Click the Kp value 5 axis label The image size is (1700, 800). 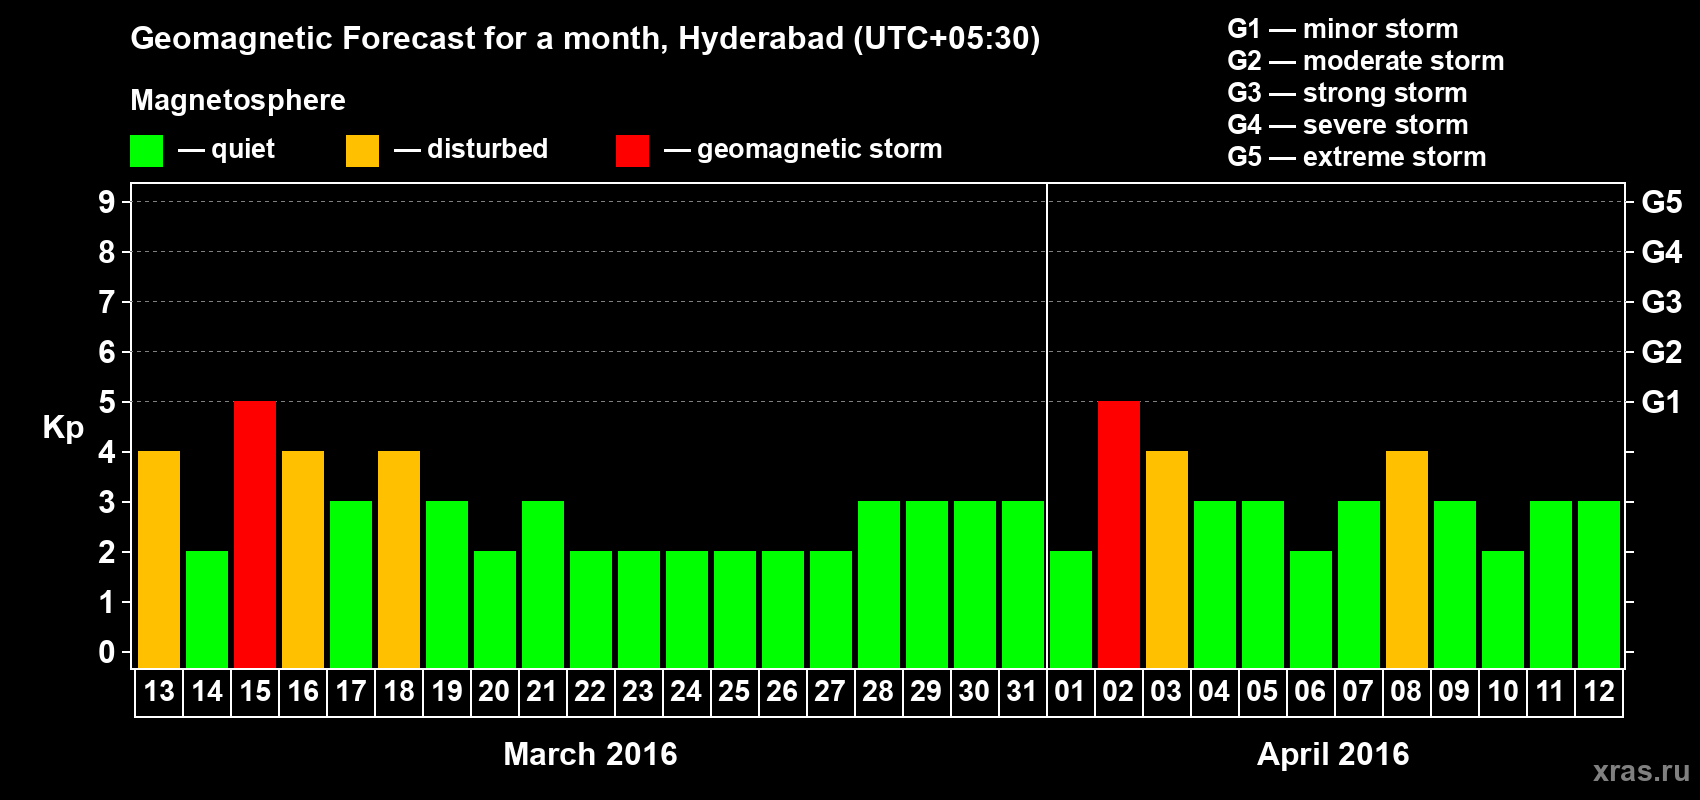[107, 402]
